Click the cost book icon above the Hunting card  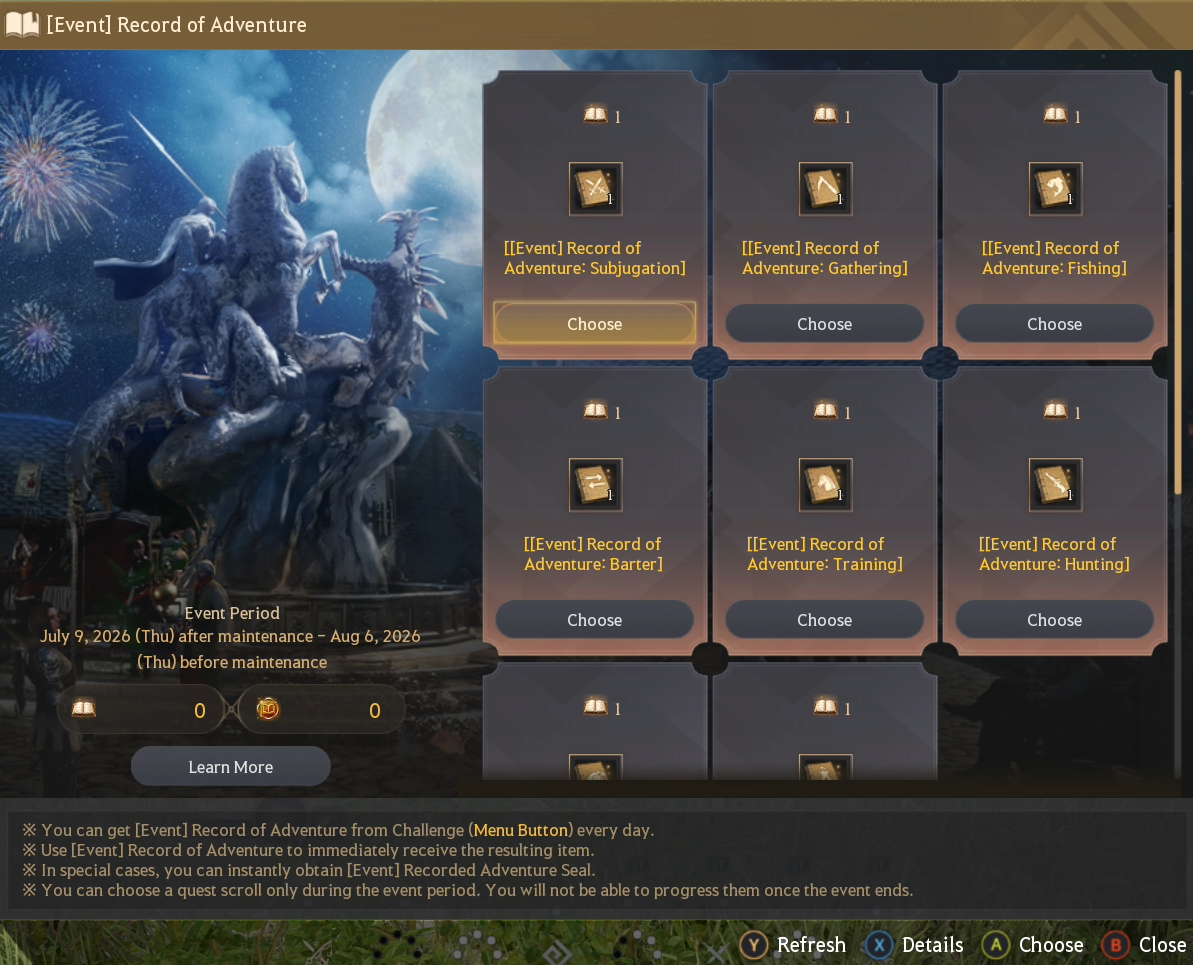pyautogui.click(x=1055, y=411)
